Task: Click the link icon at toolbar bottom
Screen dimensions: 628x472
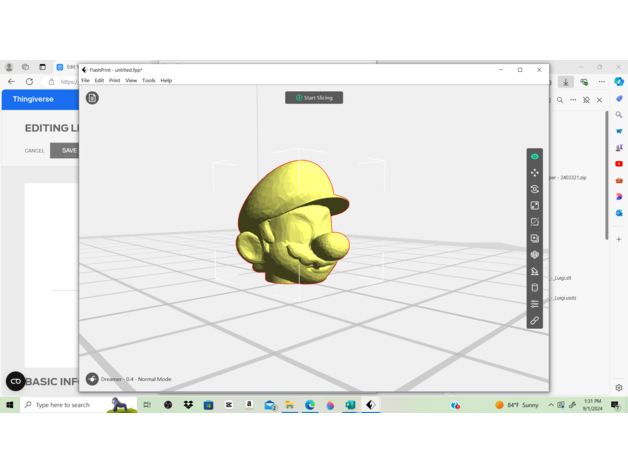Action: pyautogui.click(x=534, y=321)
